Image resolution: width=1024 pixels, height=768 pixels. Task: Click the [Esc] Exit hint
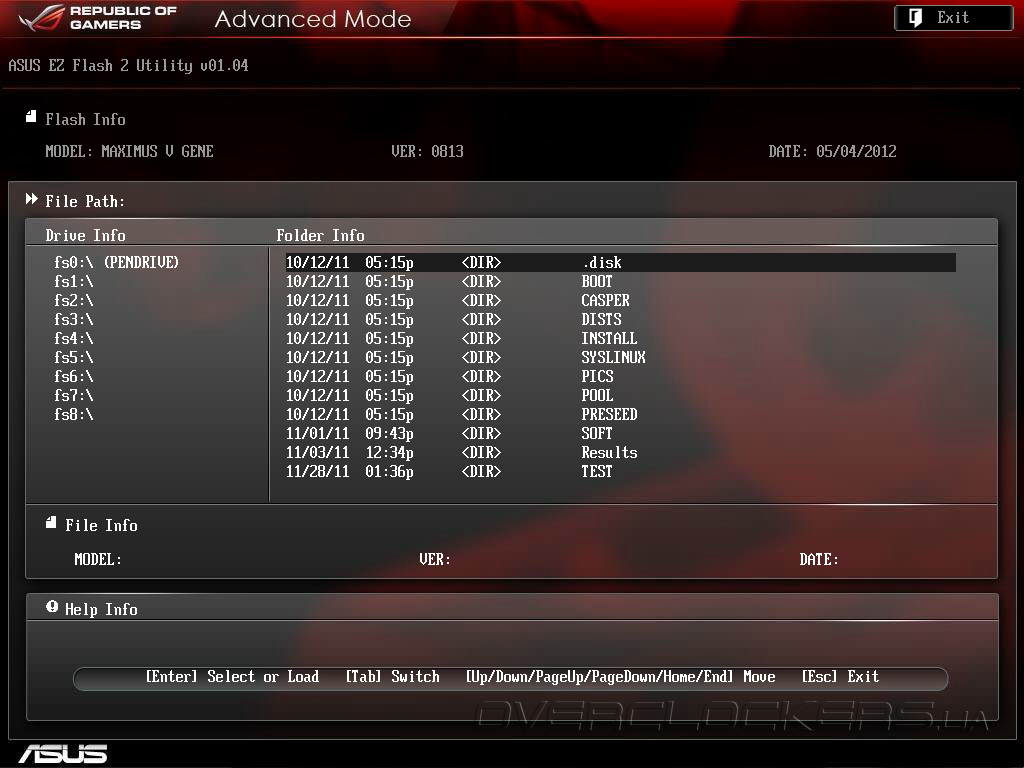tap(840, 677)
